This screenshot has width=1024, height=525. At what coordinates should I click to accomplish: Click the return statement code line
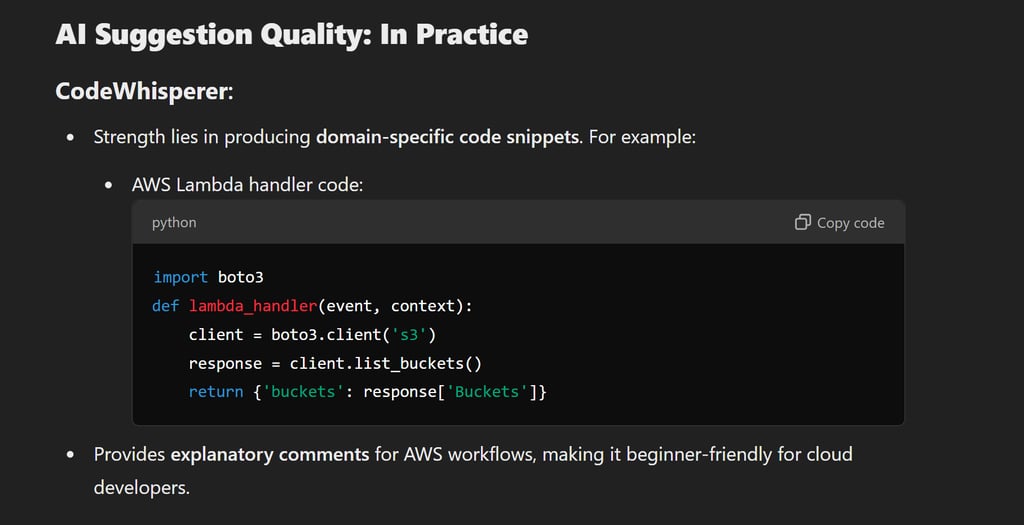367,392
